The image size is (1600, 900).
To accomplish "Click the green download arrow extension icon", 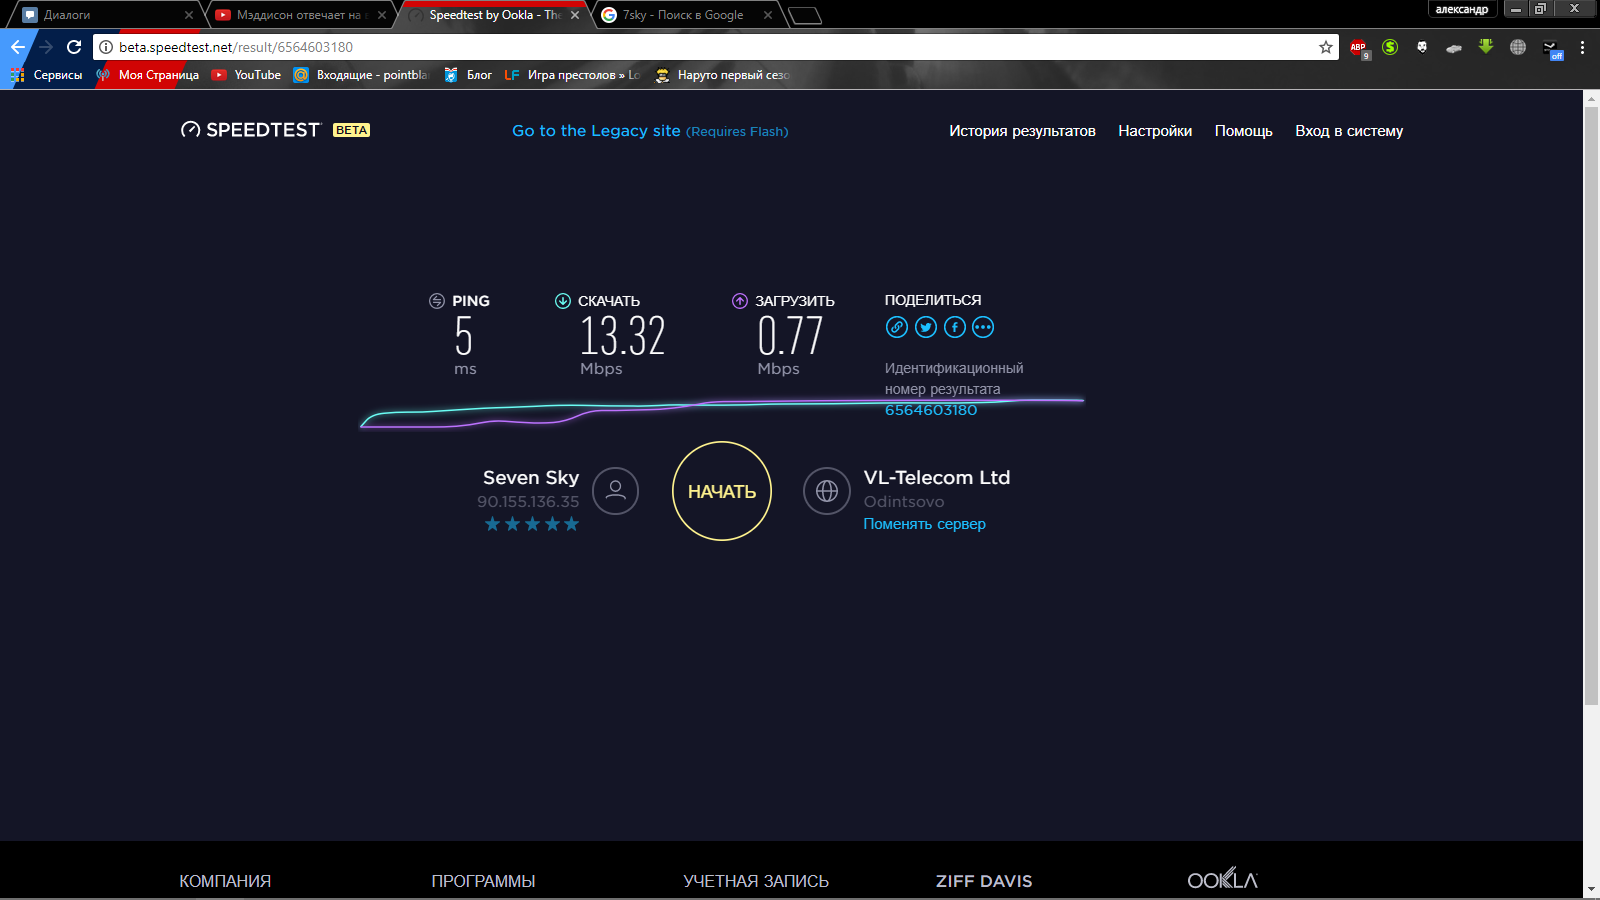I will [x=1486, y=46].
